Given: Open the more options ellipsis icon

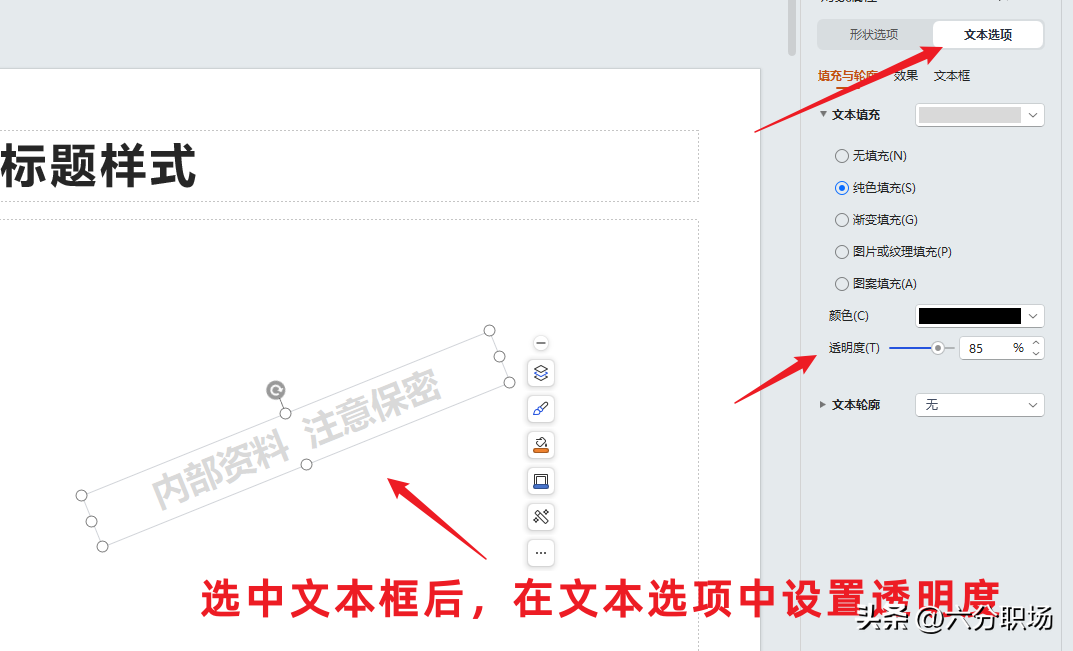Looking at the screenshot, I should [541, 553].
